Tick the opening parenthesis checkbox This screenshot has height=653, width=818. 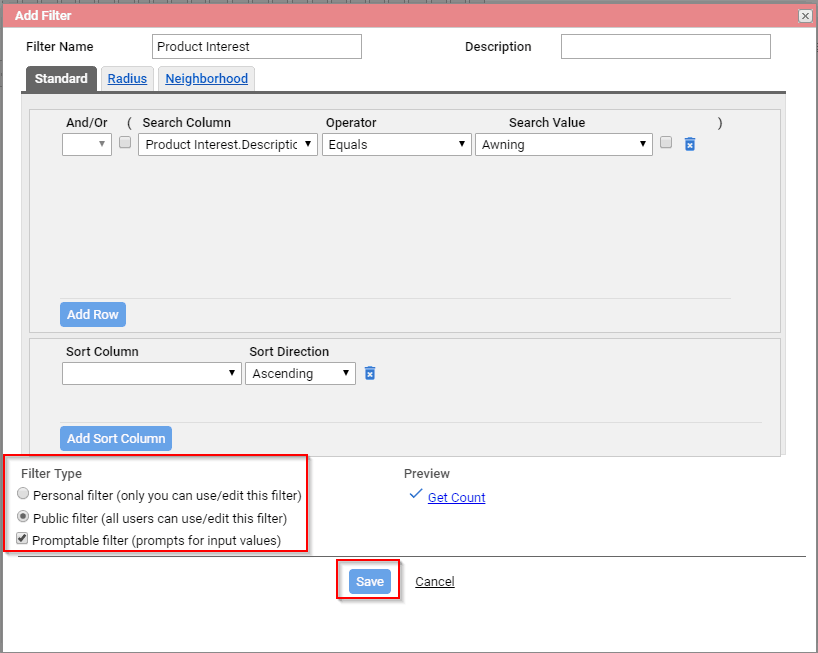(x=125, y=142)
